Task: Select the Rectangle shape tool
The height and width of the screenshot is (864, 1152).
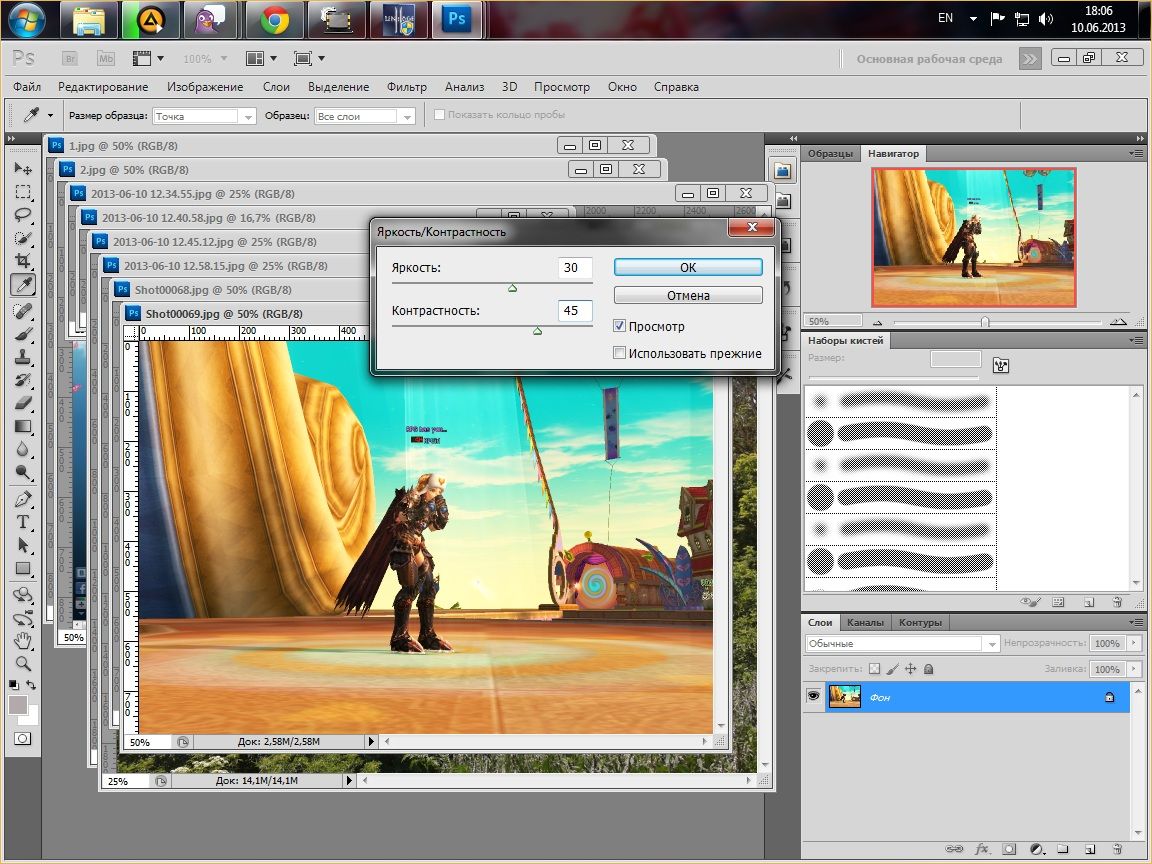Action: pos(23,569)
